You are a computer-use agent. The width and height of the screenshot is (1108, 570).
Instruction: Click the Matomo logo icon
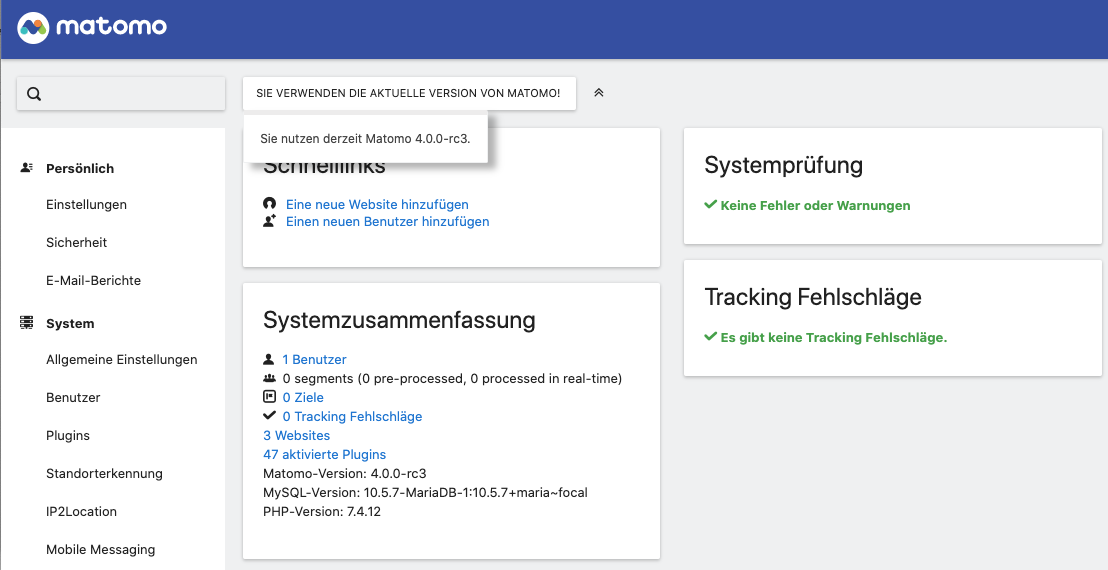pos(33,28)
